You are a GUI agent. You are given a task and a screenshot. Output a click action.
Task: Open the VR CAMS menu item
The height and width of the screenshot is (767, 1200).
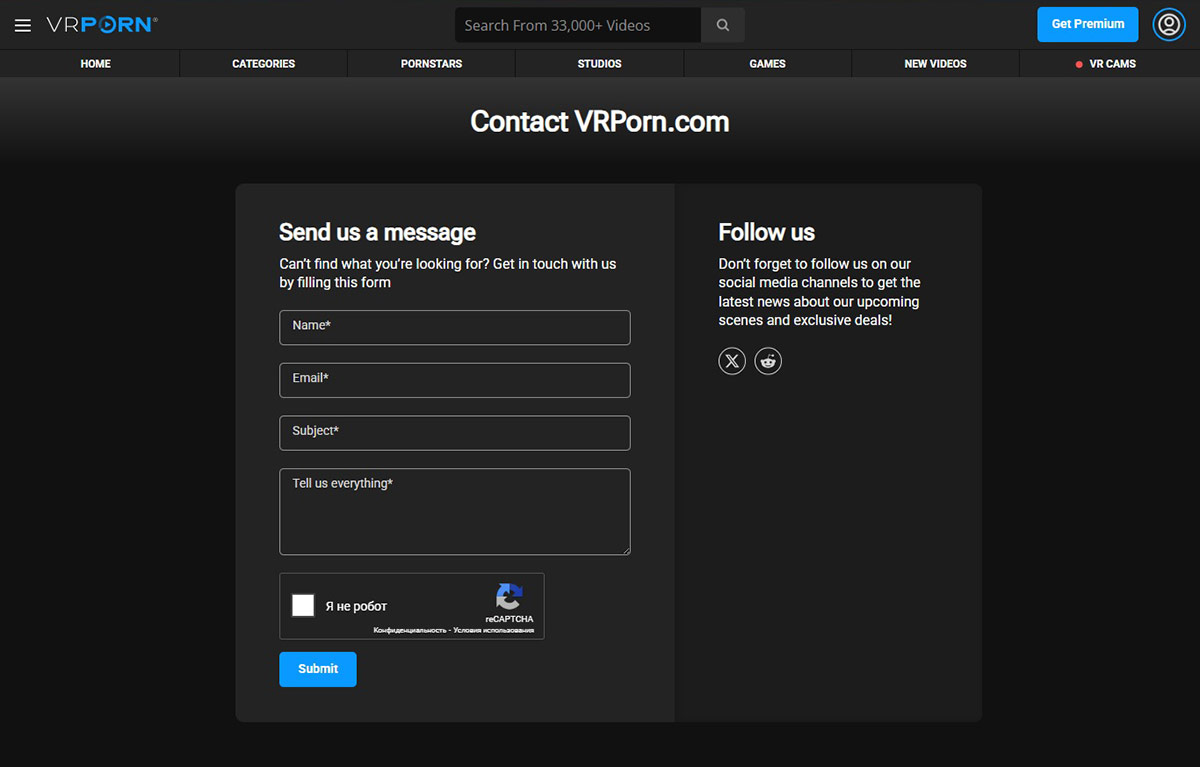(1104, 64)
